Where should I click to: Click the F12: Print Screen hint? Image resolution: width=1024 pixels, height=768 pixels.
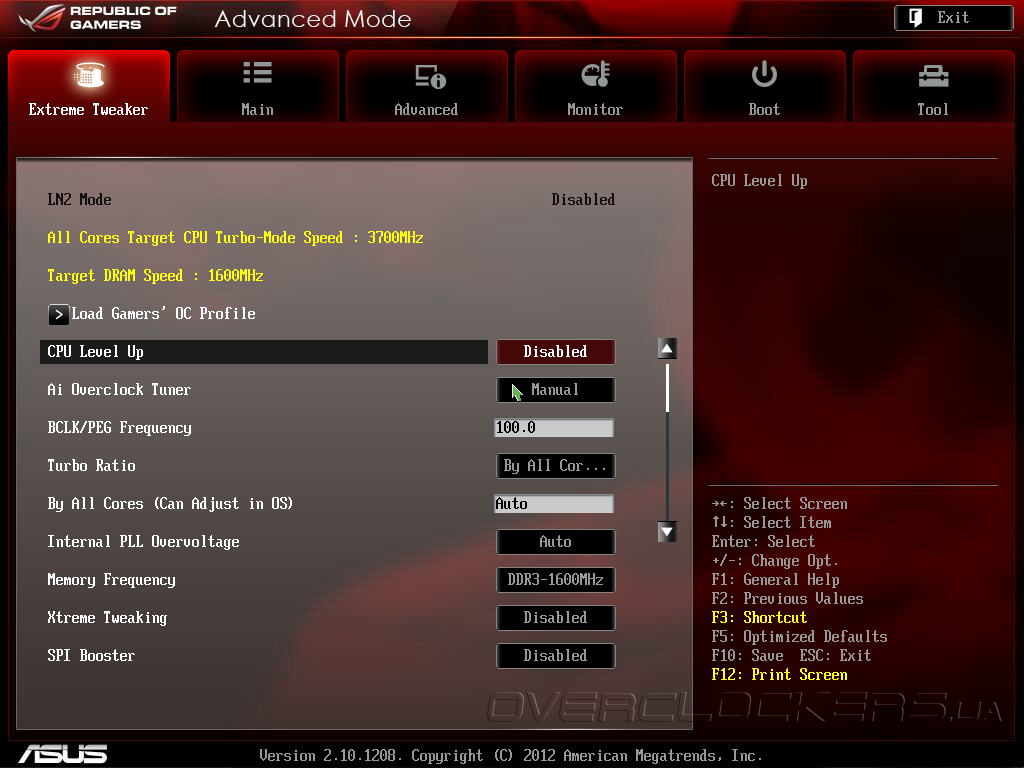[779, 675]
